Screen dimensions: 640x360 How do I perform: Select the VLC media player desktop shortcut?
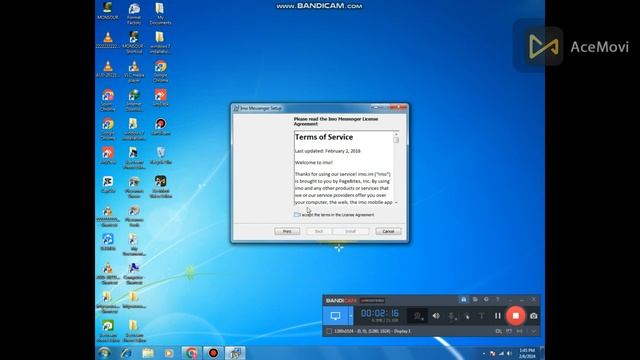(x=134, y=71)
